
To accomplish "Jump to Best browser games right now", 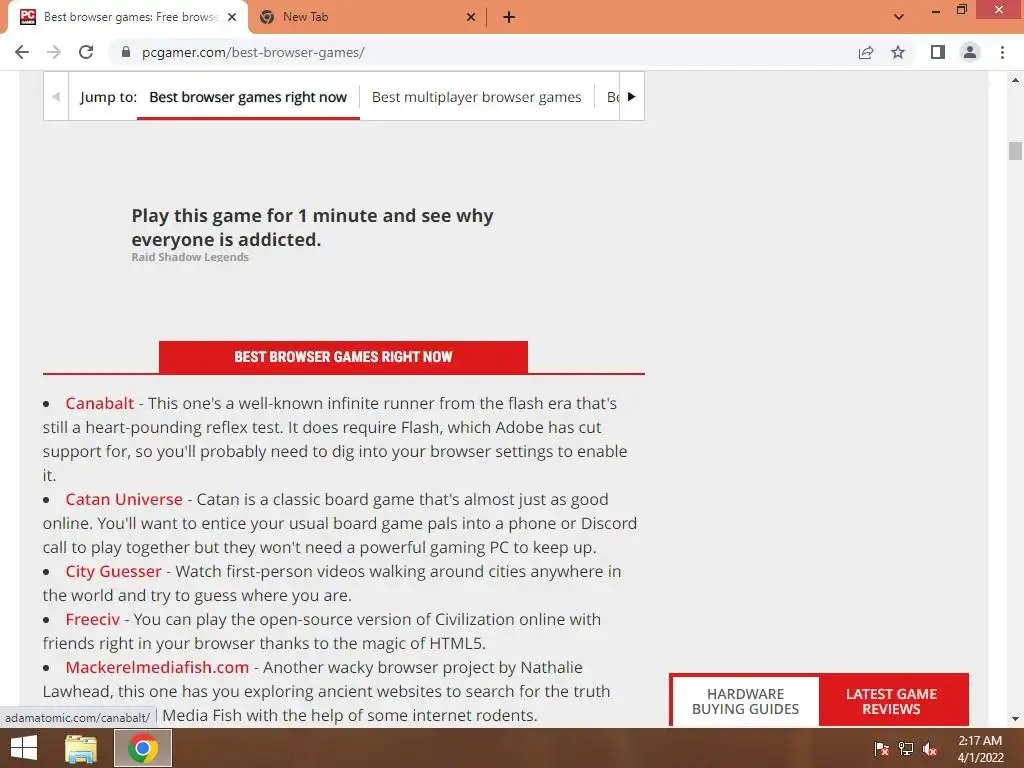I will [x=248, y=97].
